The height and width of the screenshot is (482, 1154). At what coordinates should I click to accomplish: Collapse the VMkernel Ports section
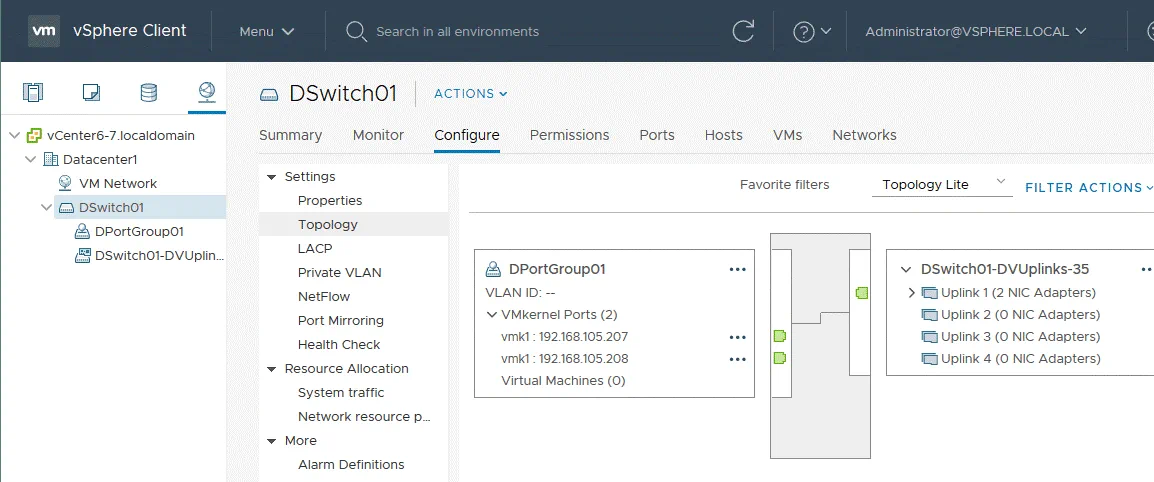[x=491, y=315]
